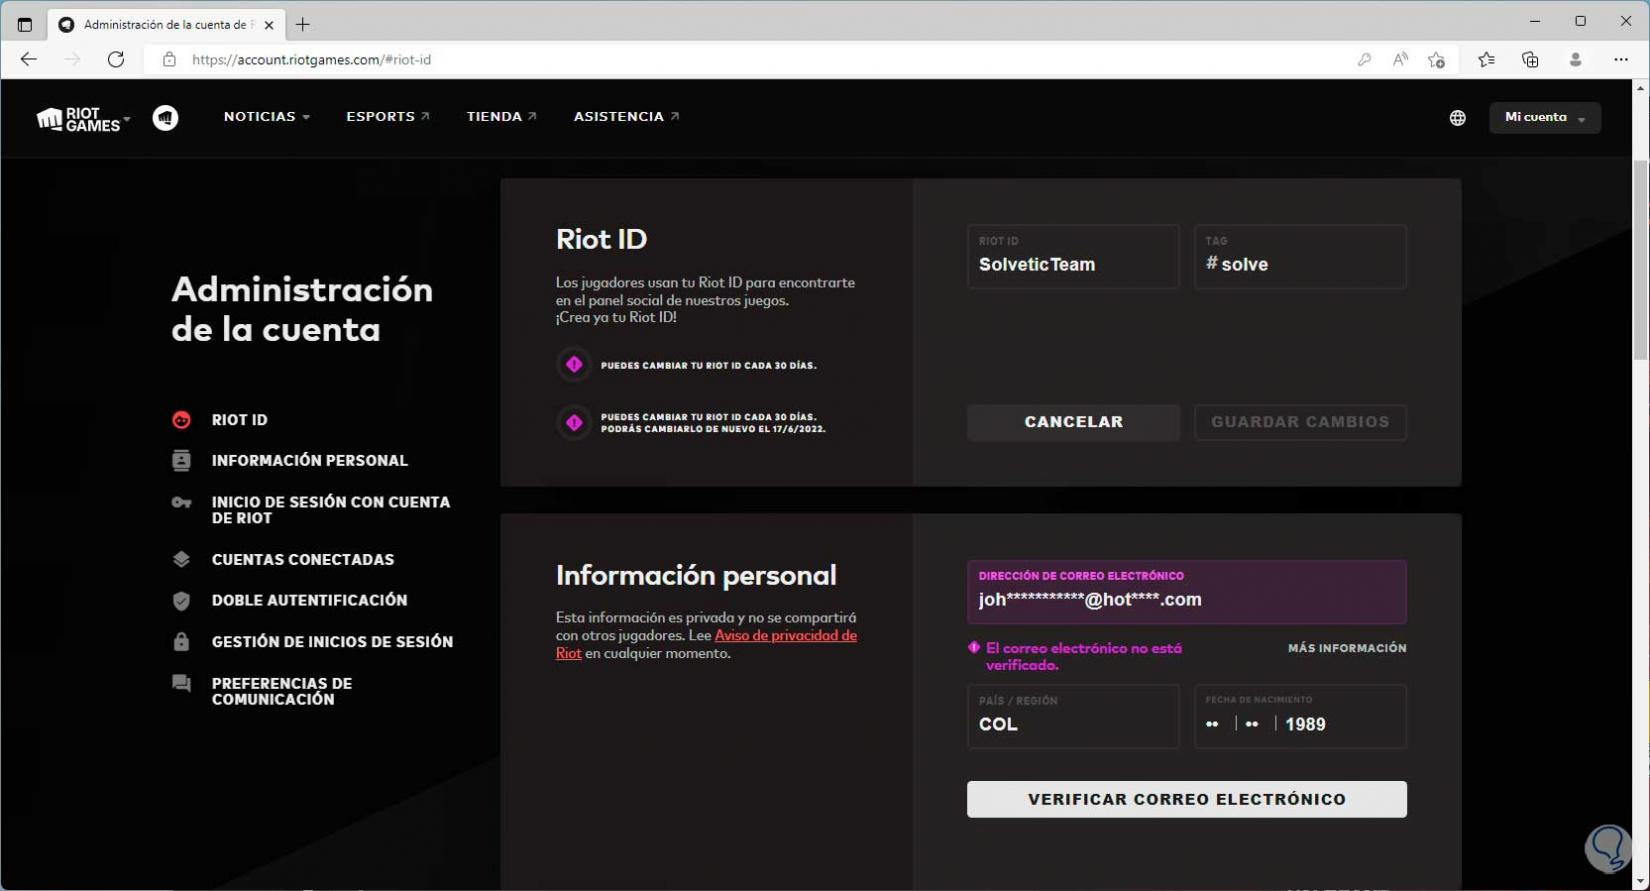The image size is (1650, 891).
Task: View site information lock icon
Action: (x=169, y=60)
